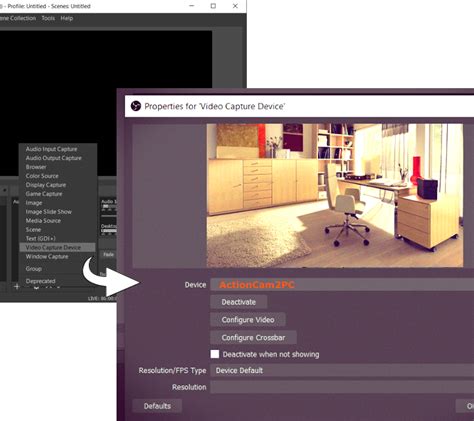Choose Display Capture source
The height and width of the screenshot is (421, 474).
click(x=46, y=185)
